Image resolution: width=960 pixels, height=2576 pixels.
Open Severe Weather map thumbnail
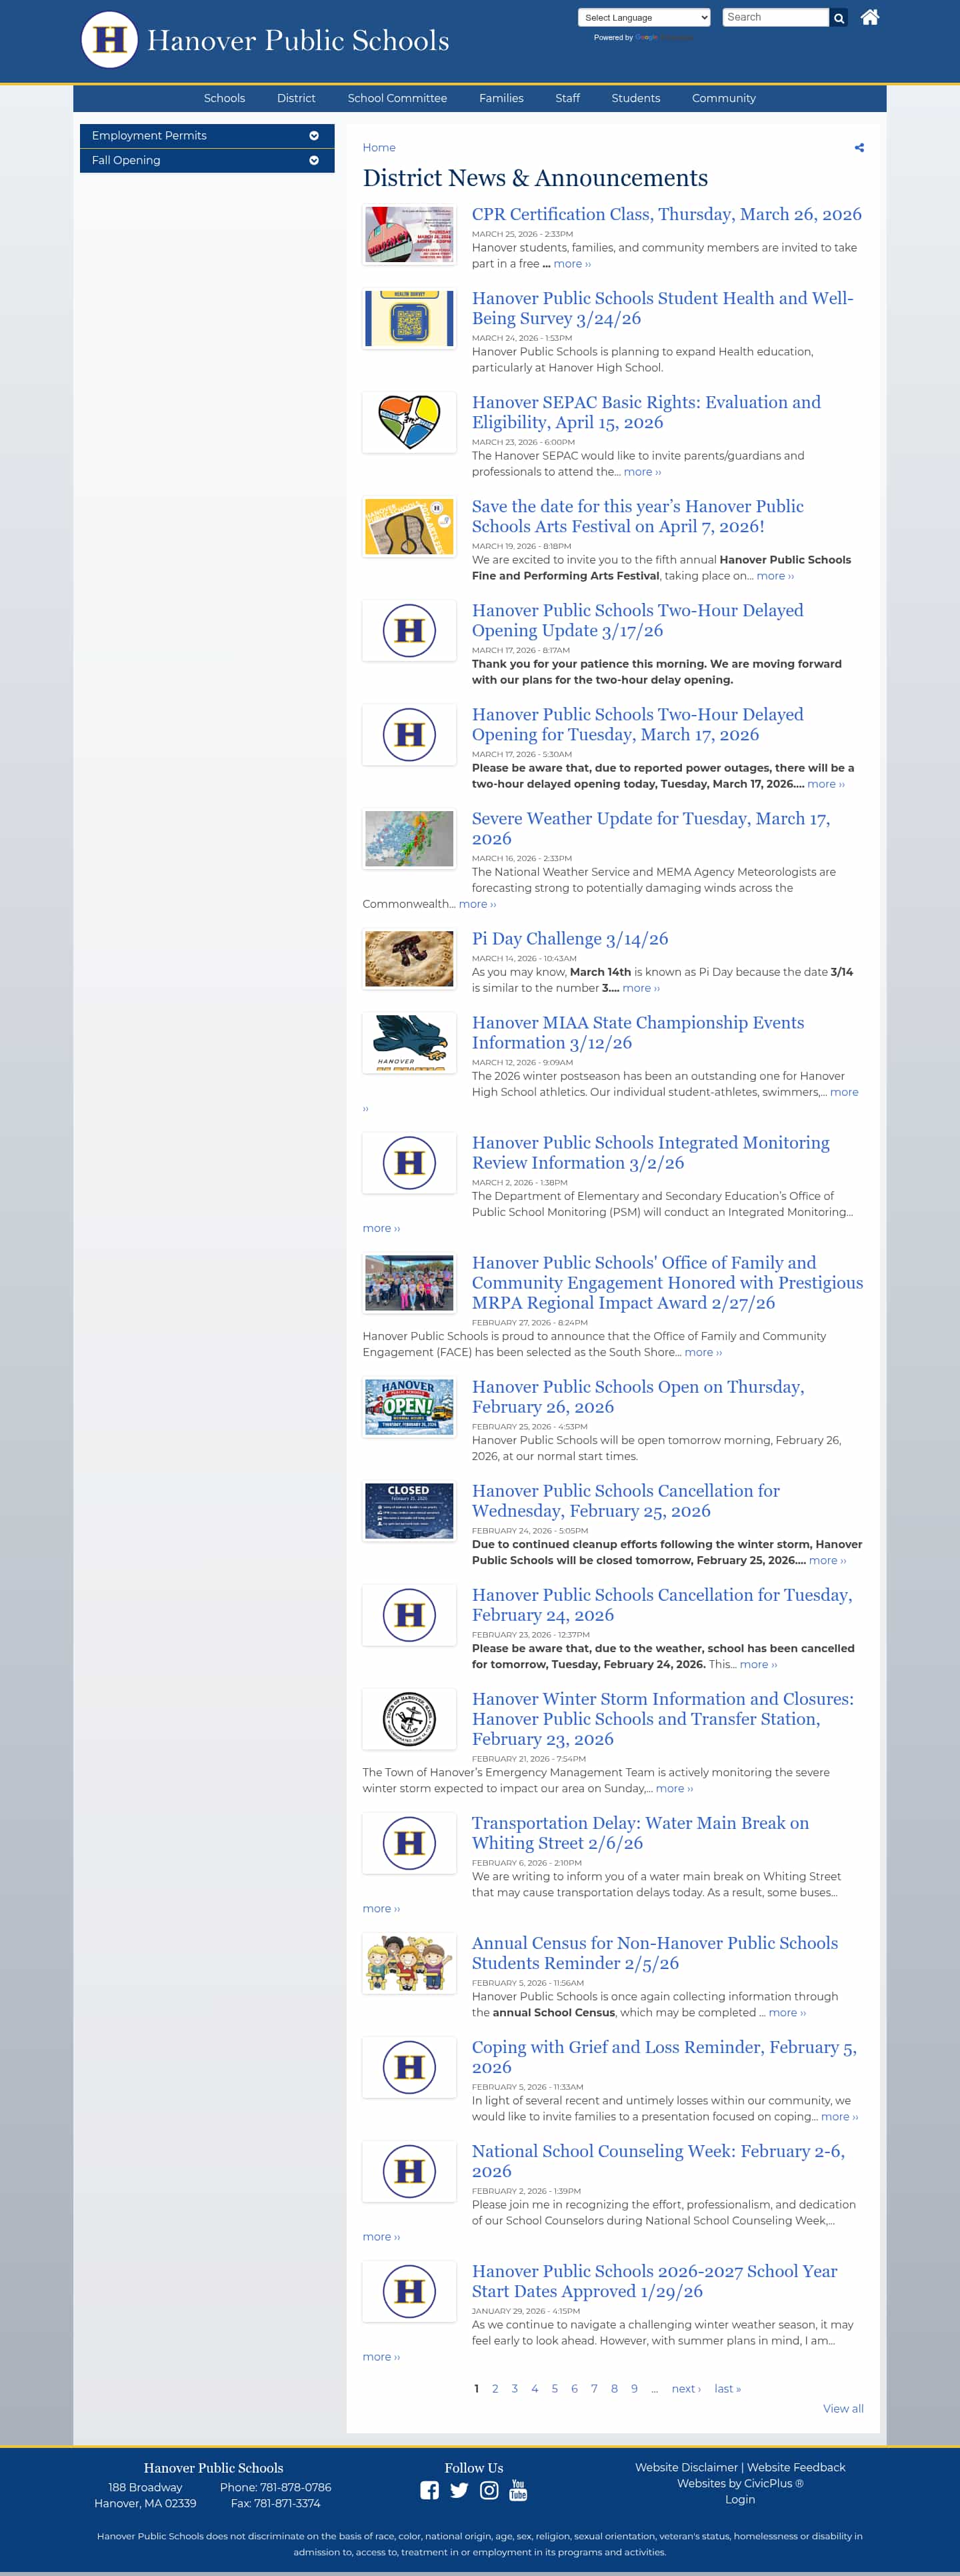coord(409,839)
